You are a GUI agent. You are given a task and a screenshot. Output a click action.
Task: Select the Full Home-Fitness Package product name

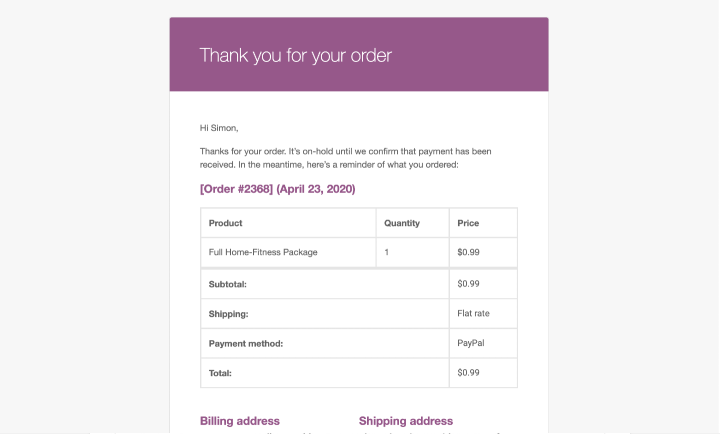click(x=263, y=252)
